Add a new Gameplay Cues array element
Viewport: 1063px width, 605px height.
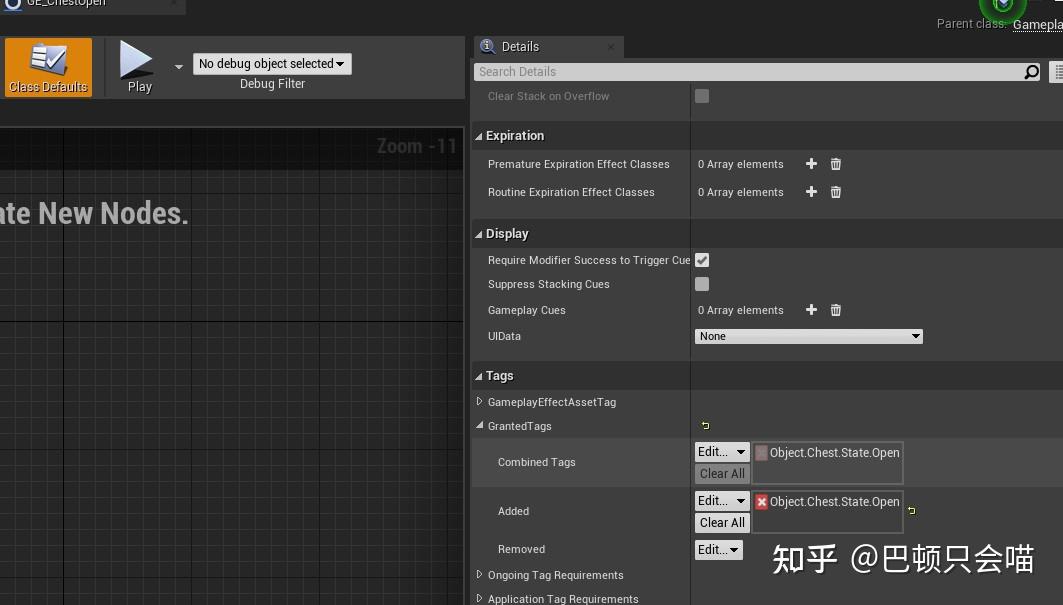coord(810,310)
